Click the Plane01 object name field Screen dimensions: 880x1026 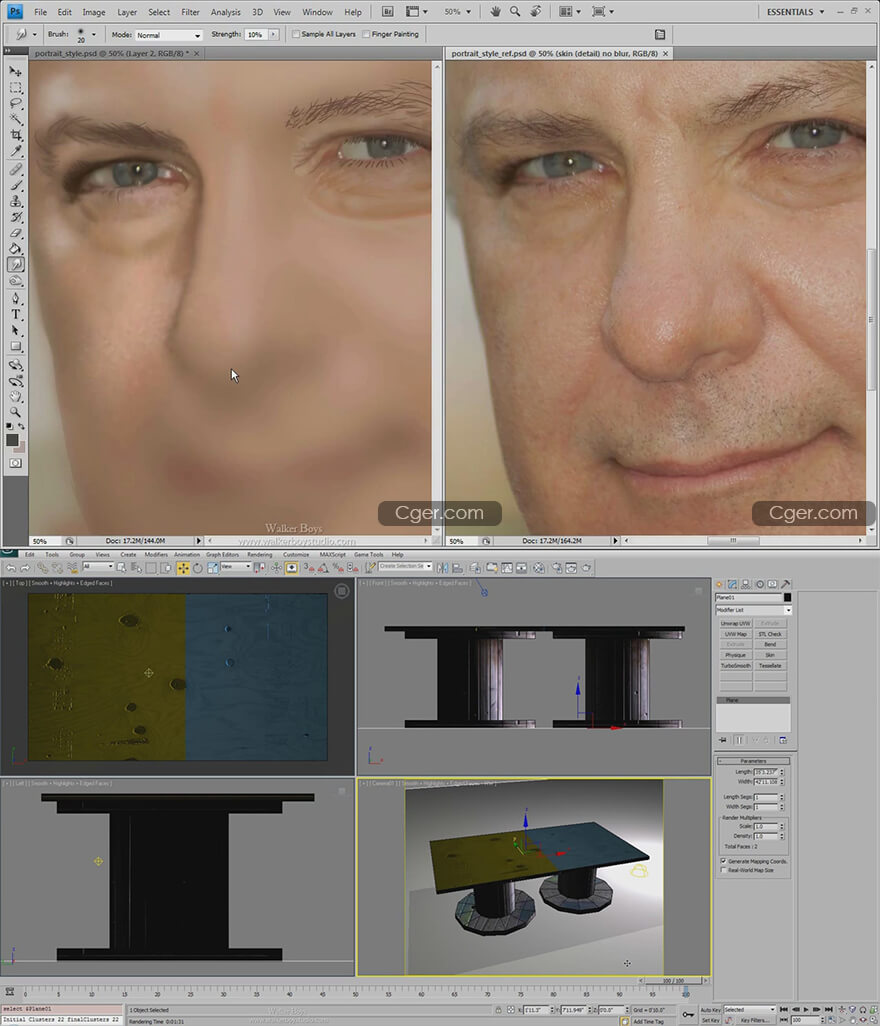(748, 597)
